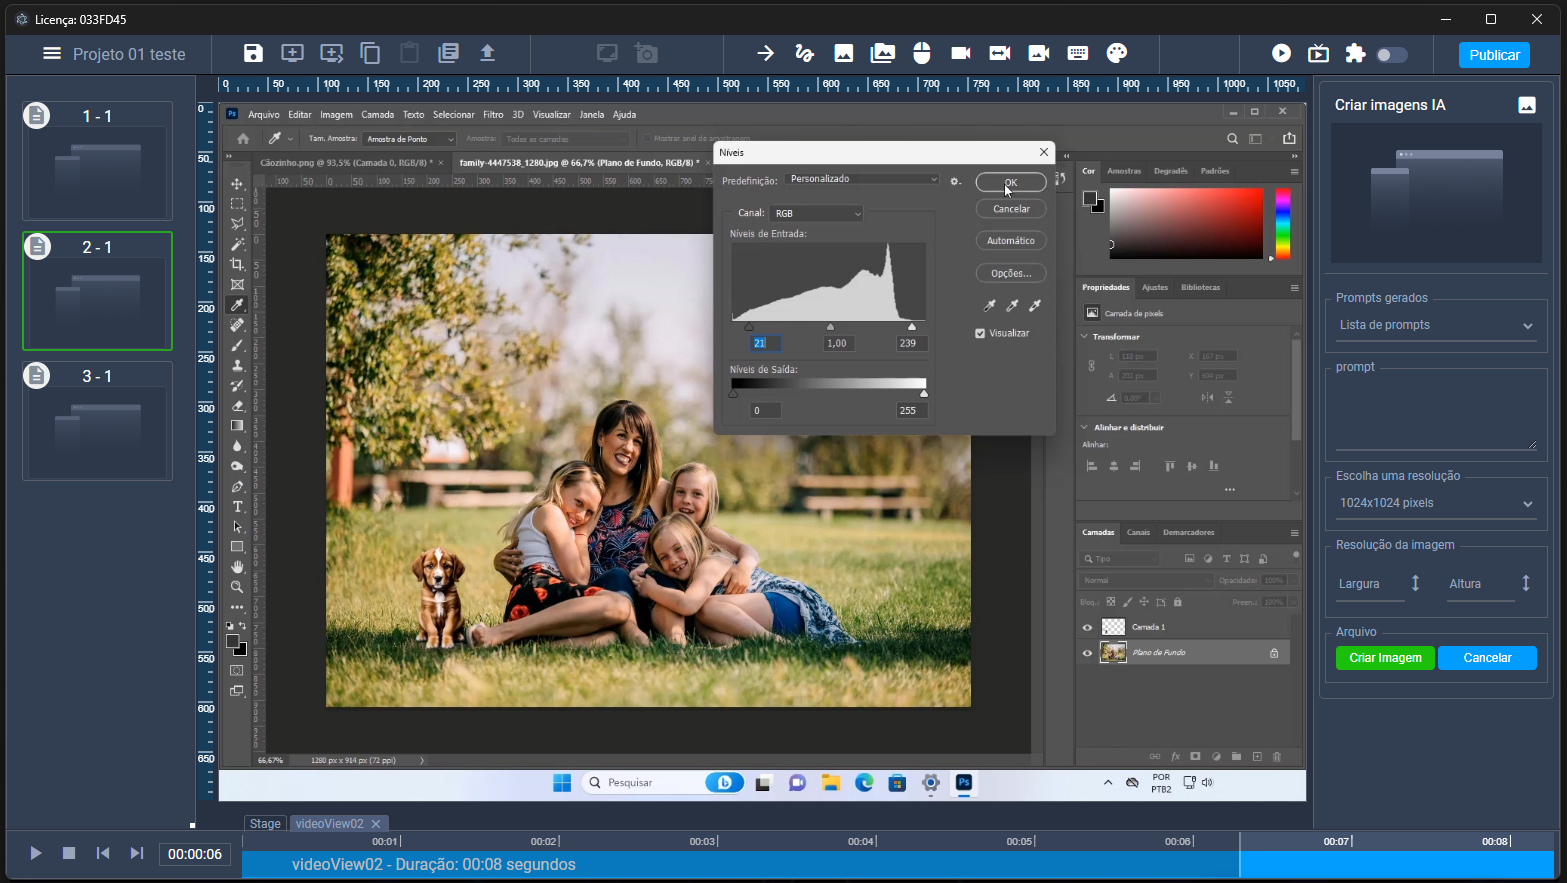Click the mouse icon in top toolbar

pos(922,54)
